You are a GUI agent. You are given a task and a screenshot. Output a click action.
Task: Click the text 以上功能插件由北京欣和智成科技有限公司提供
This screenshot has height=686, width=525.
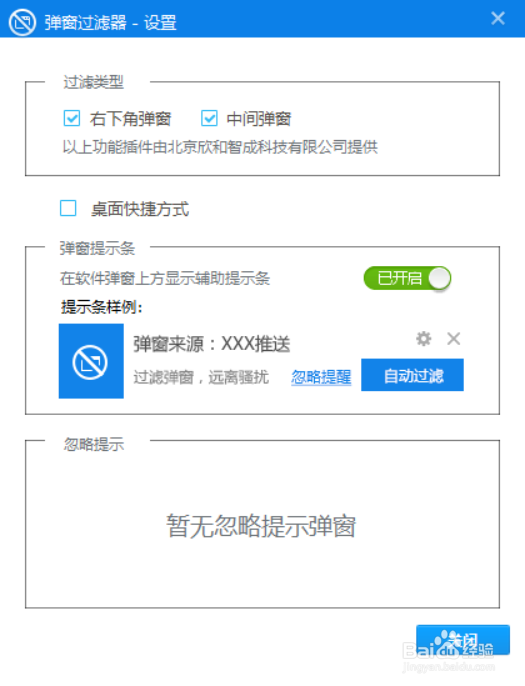[x=220, y=147]
